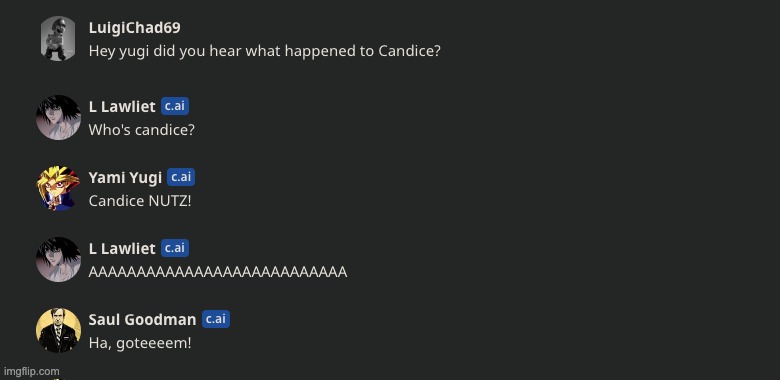Click LuigiChad69's profile avatar

point(58,38)
